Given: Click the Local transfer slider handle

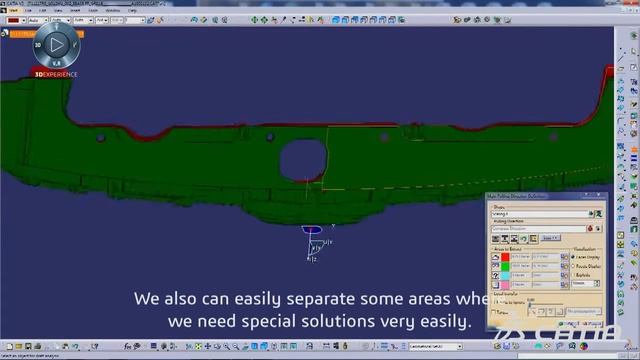Looking at the screenshot, I should coord(530,304).
